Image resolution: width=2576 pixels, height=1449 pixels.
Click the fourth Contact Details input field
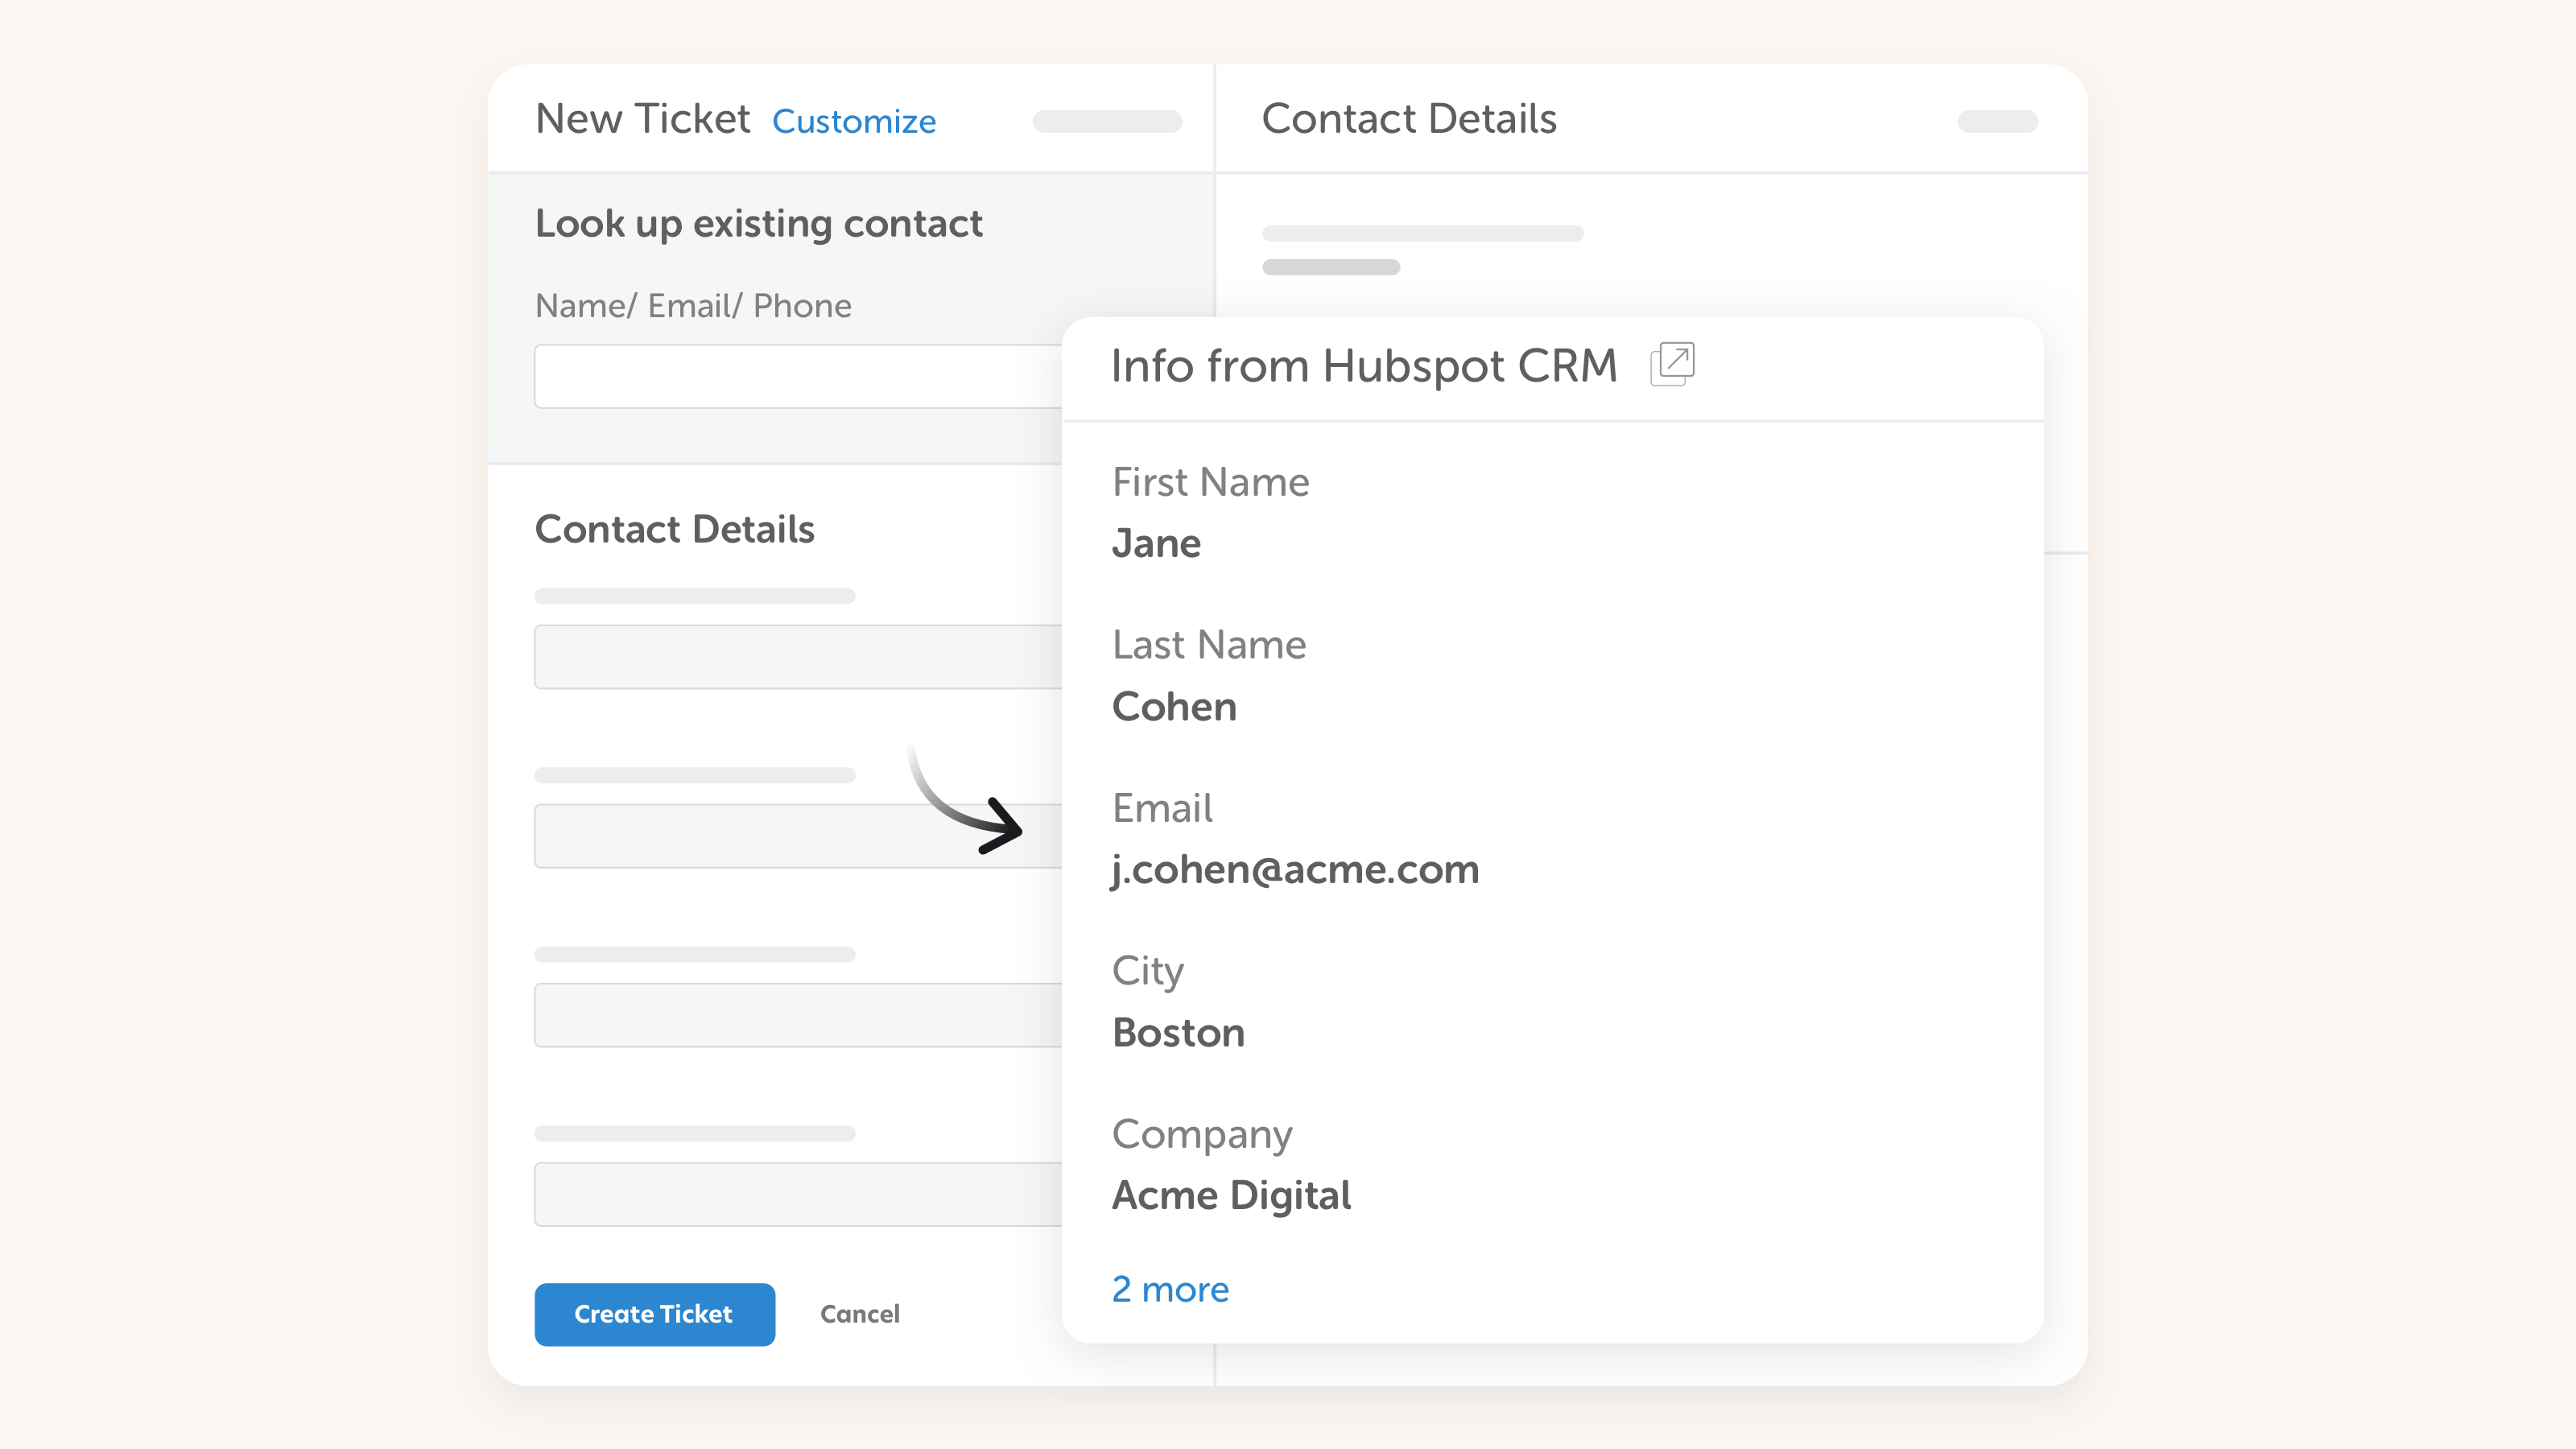(797, 1194)
